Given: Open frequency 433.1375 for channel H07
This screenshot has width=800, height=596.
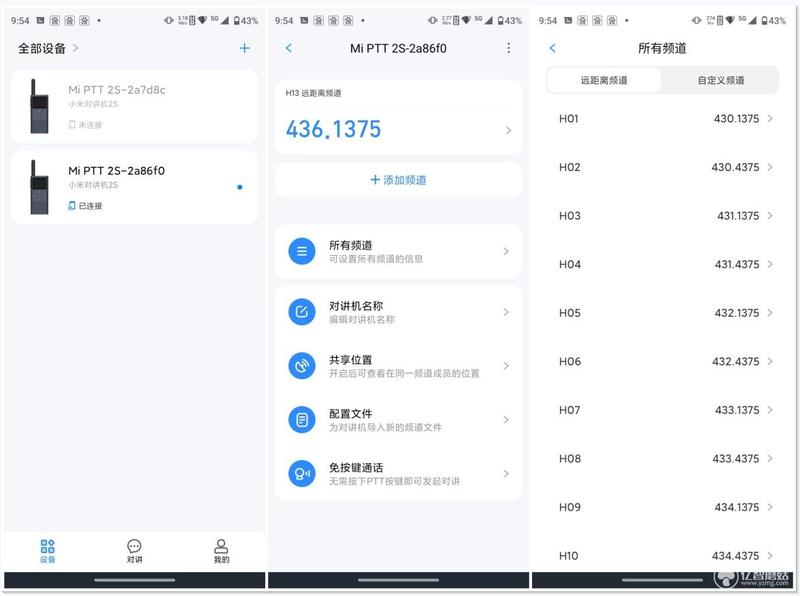Looking at the screenshot, I should pos(737,410).
